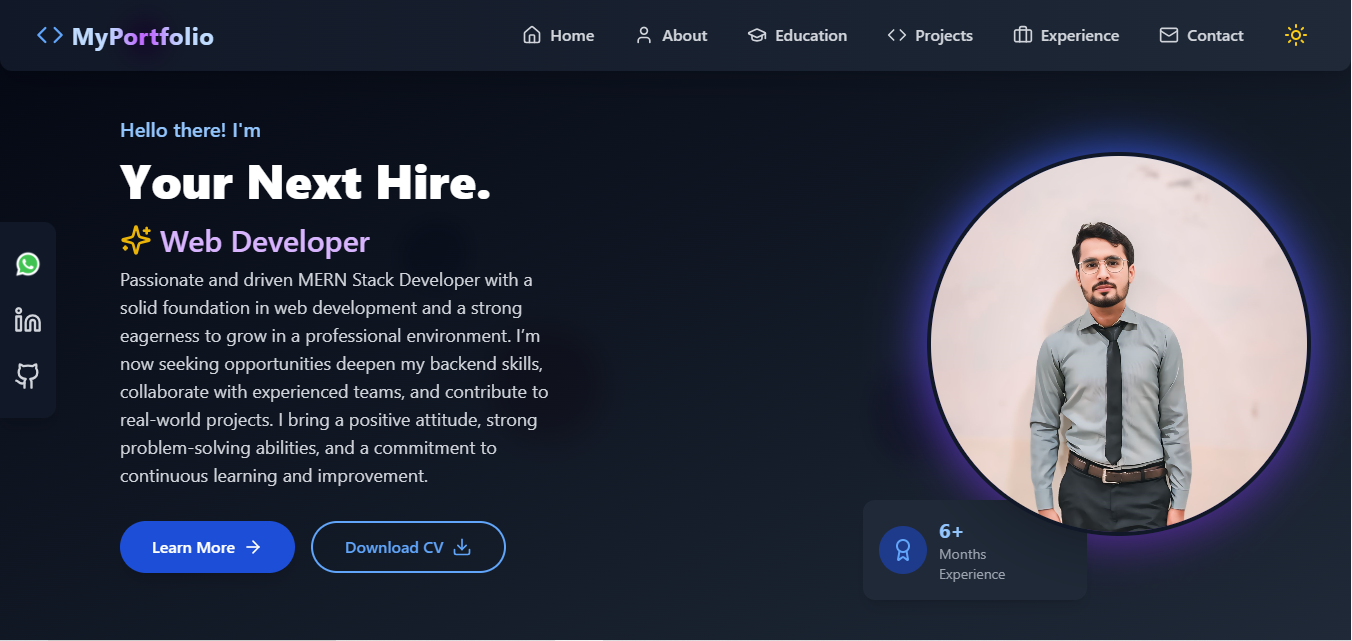1352x641 pixels.
Task: Click the envelope icon beside Contact
Action: pos(1168,36)
